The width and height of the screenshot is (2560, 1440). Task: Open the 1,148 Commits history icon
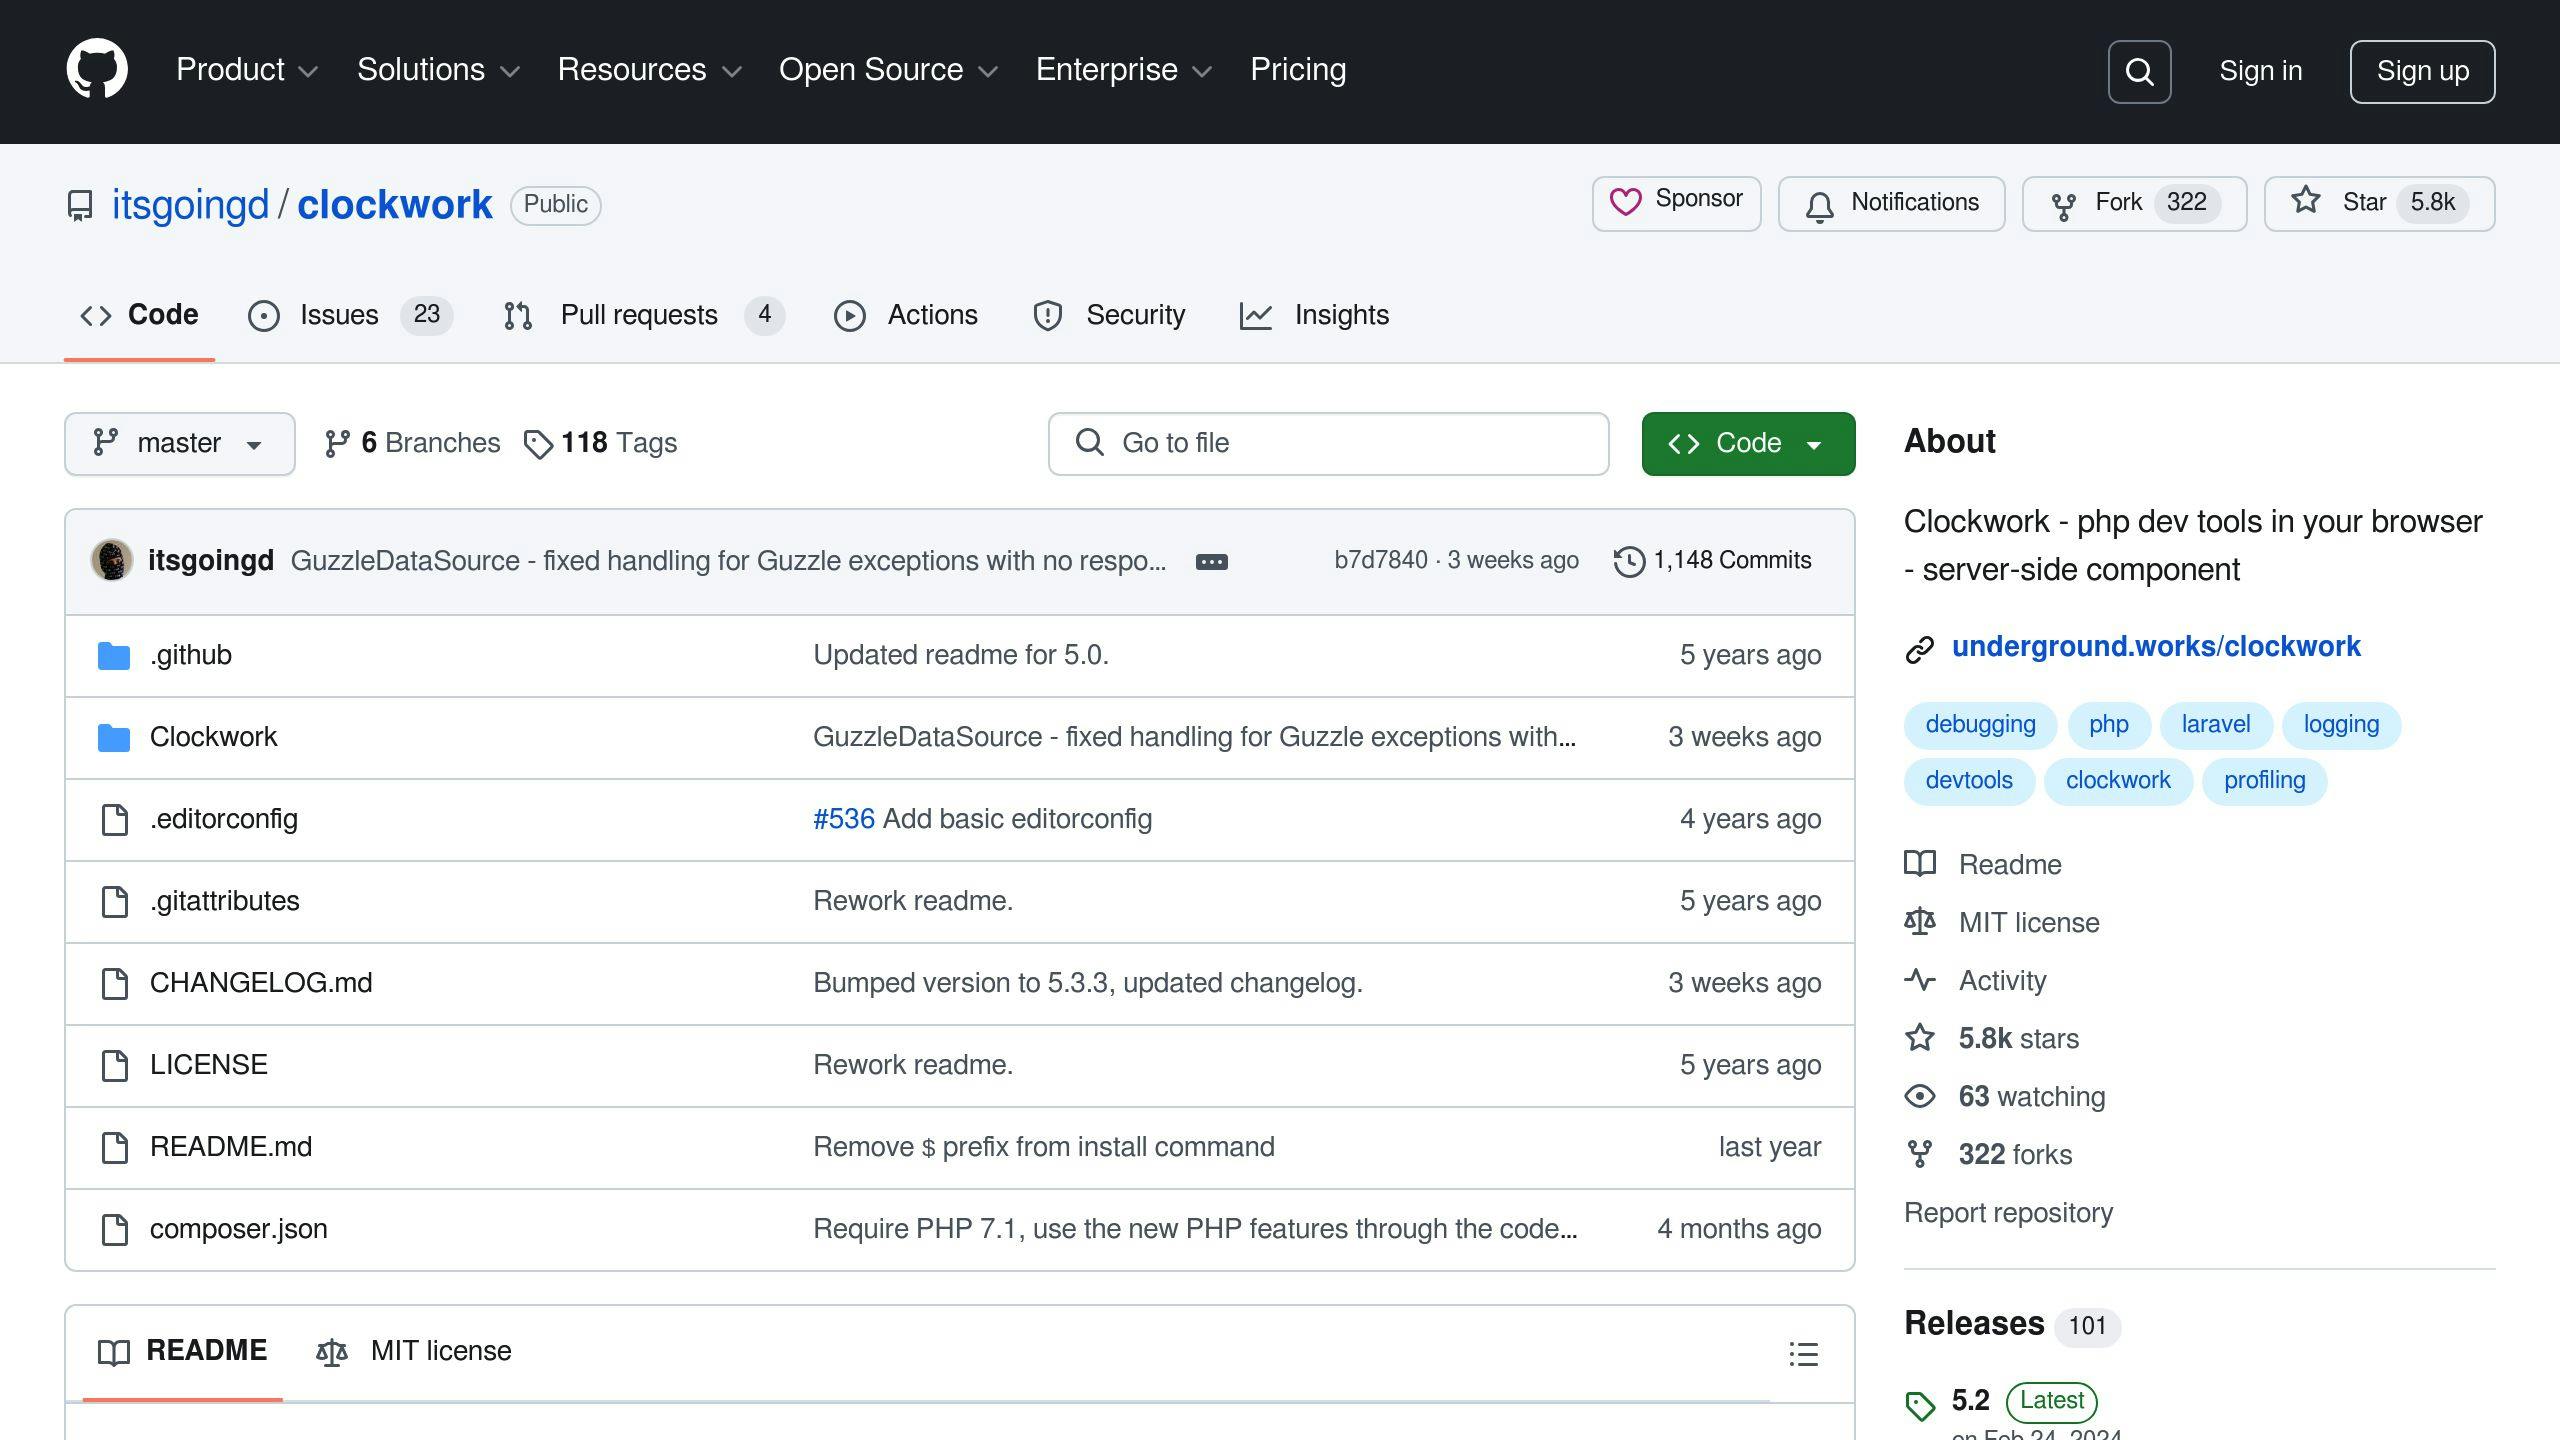click(x=1628, y=561)
